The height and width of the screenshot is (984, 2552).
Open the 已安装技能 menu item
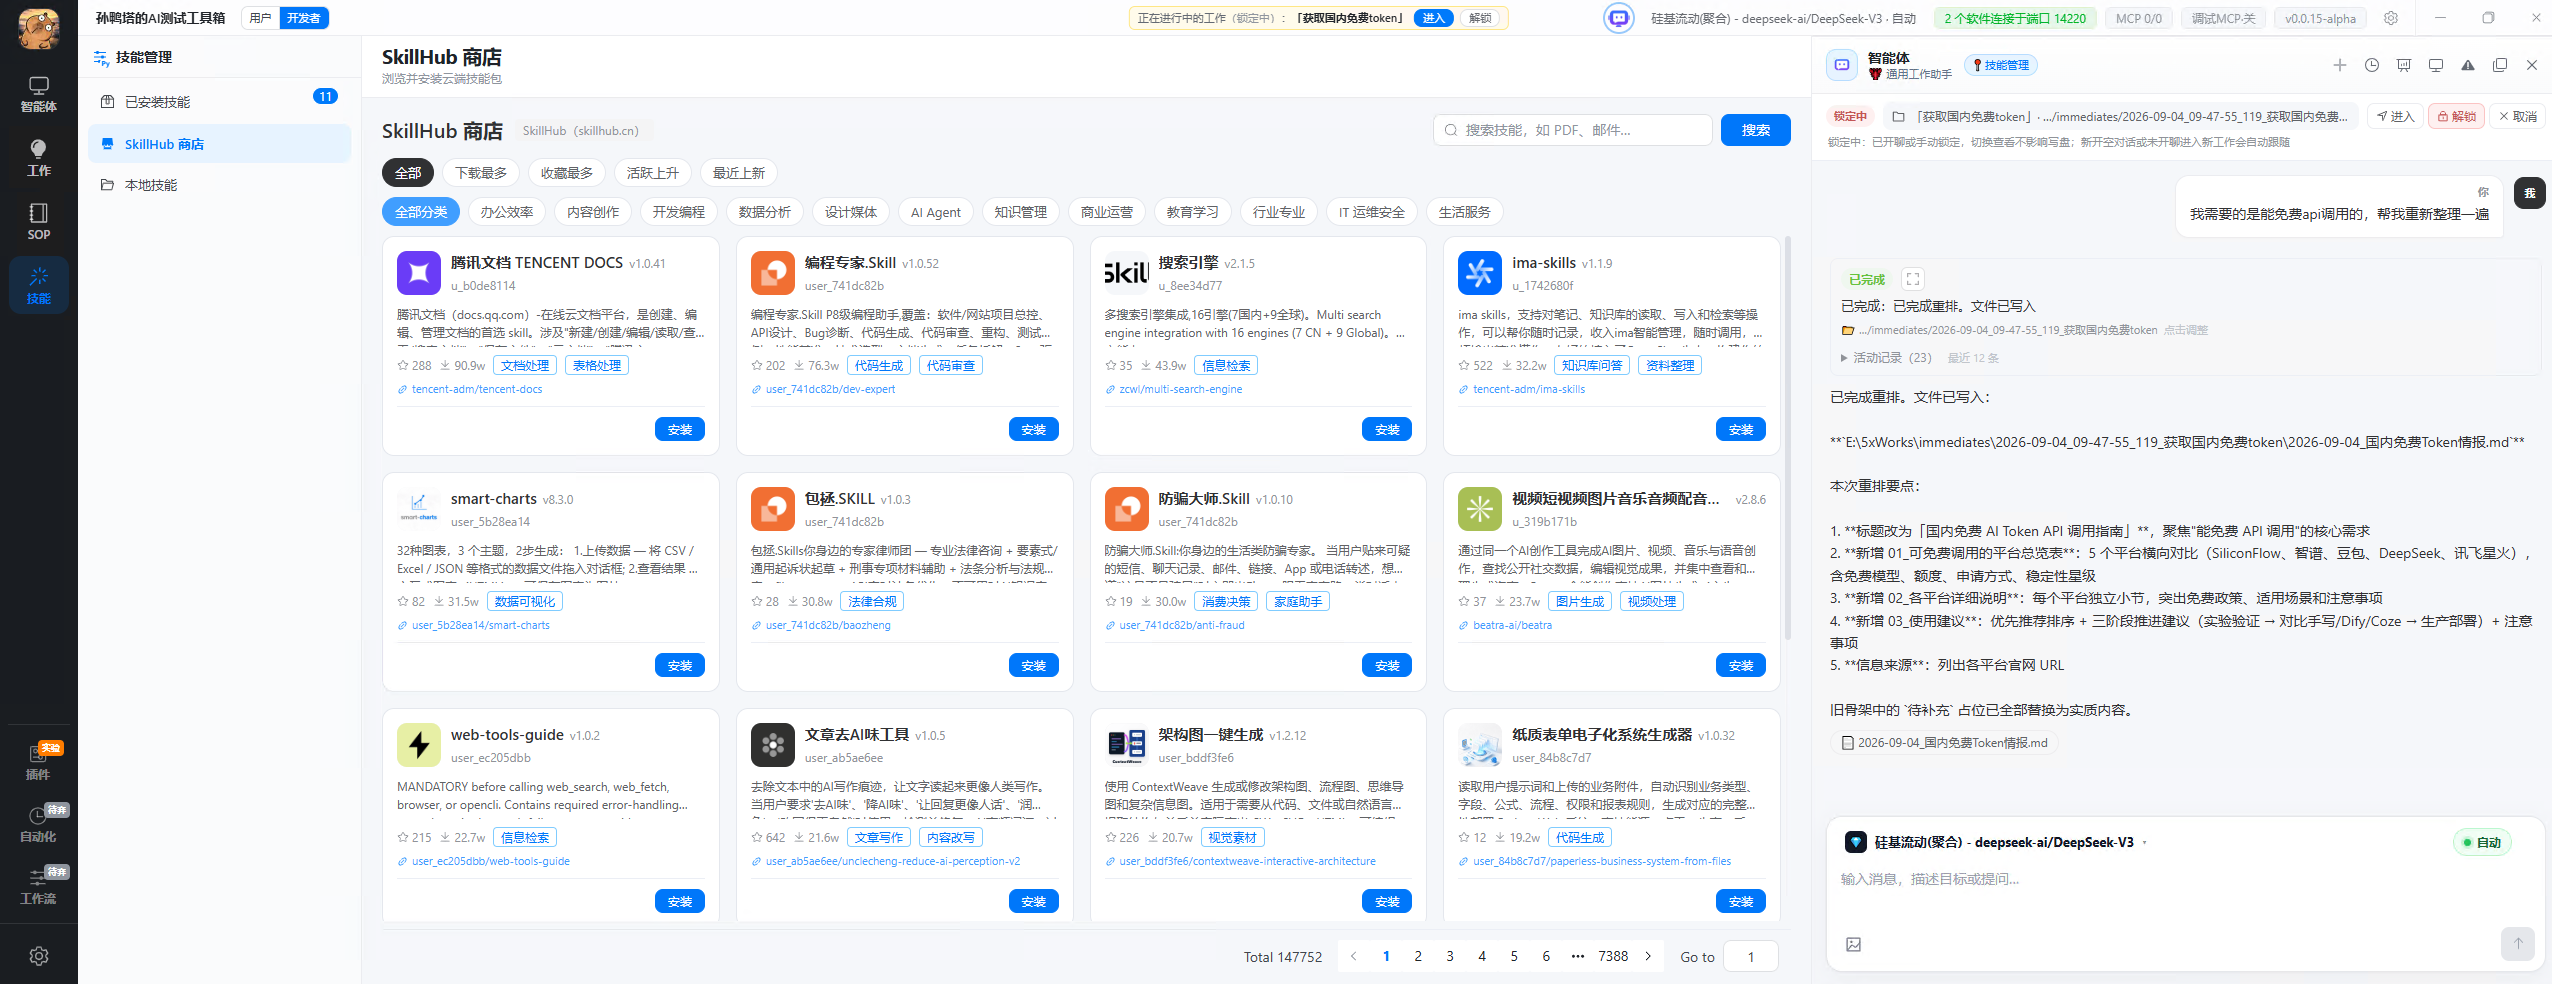219,102
